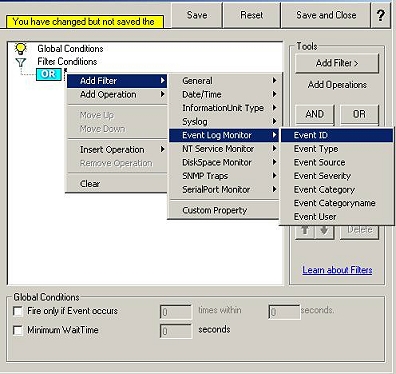Viewport: 396px width, 374px height.
Task: Expand the SerialPort Monitor submenu
Action: pos(224,190)
